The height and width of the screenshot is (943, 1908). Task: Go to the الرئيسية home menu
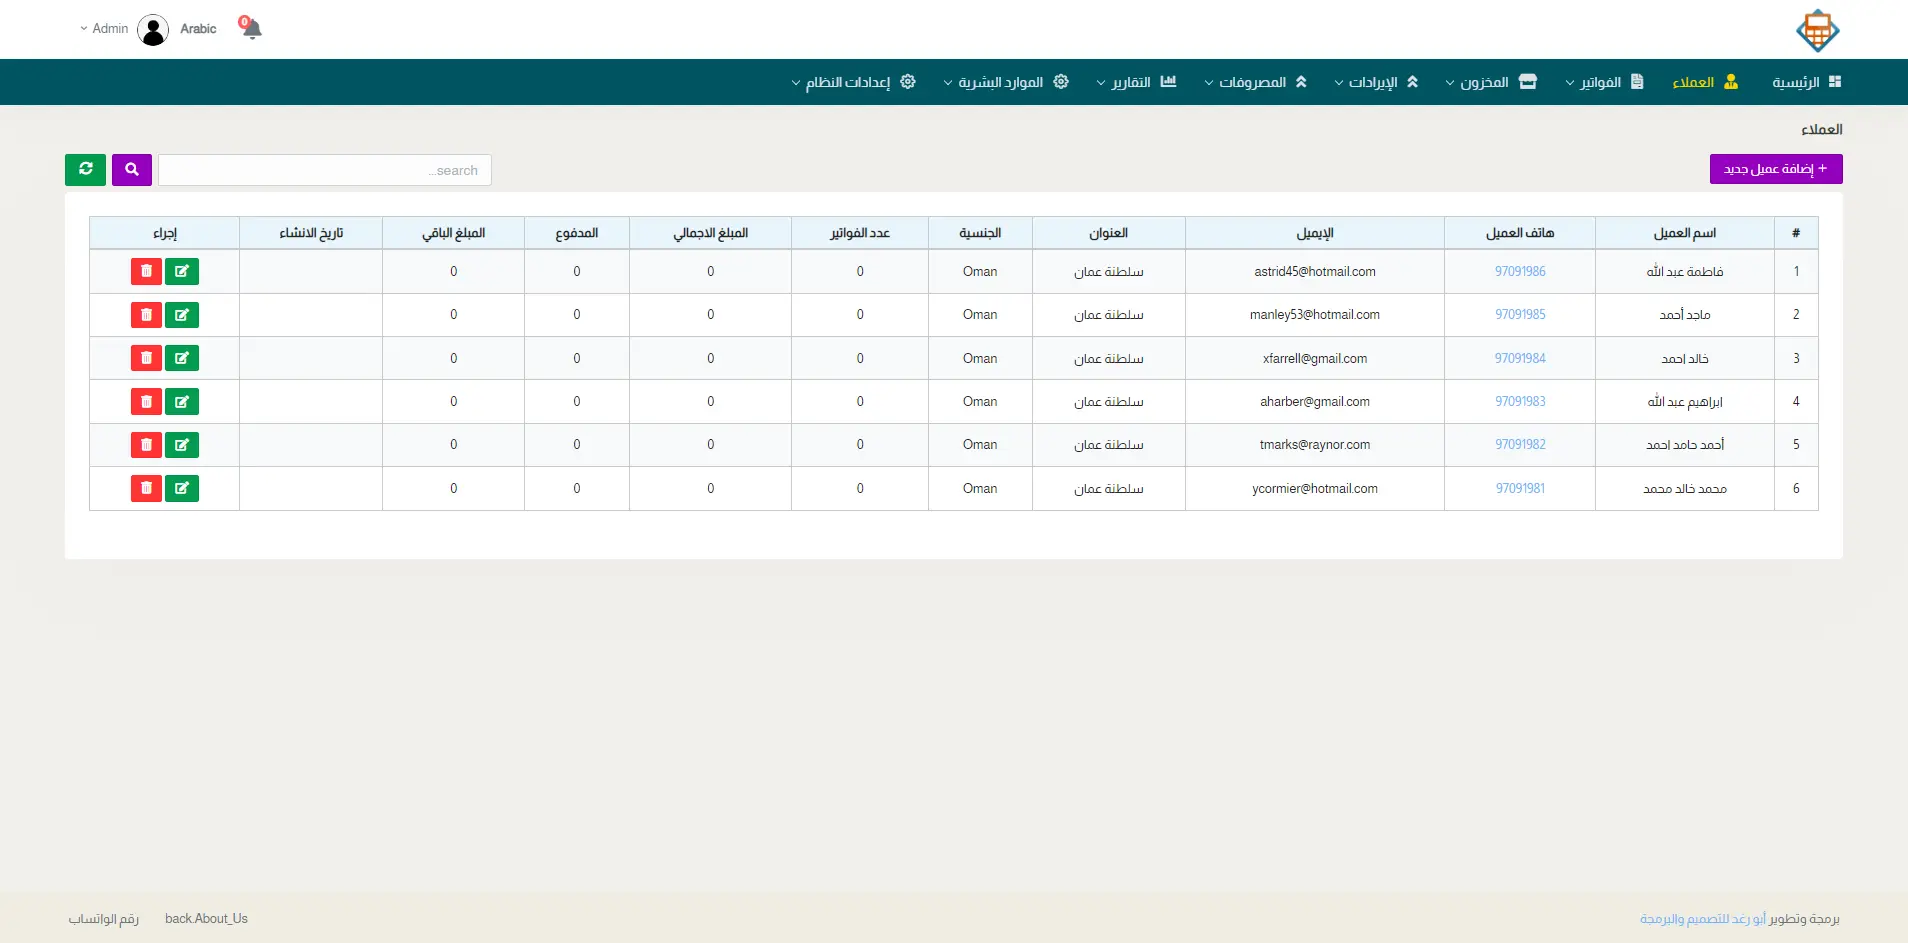click(x=1805, y=82)
